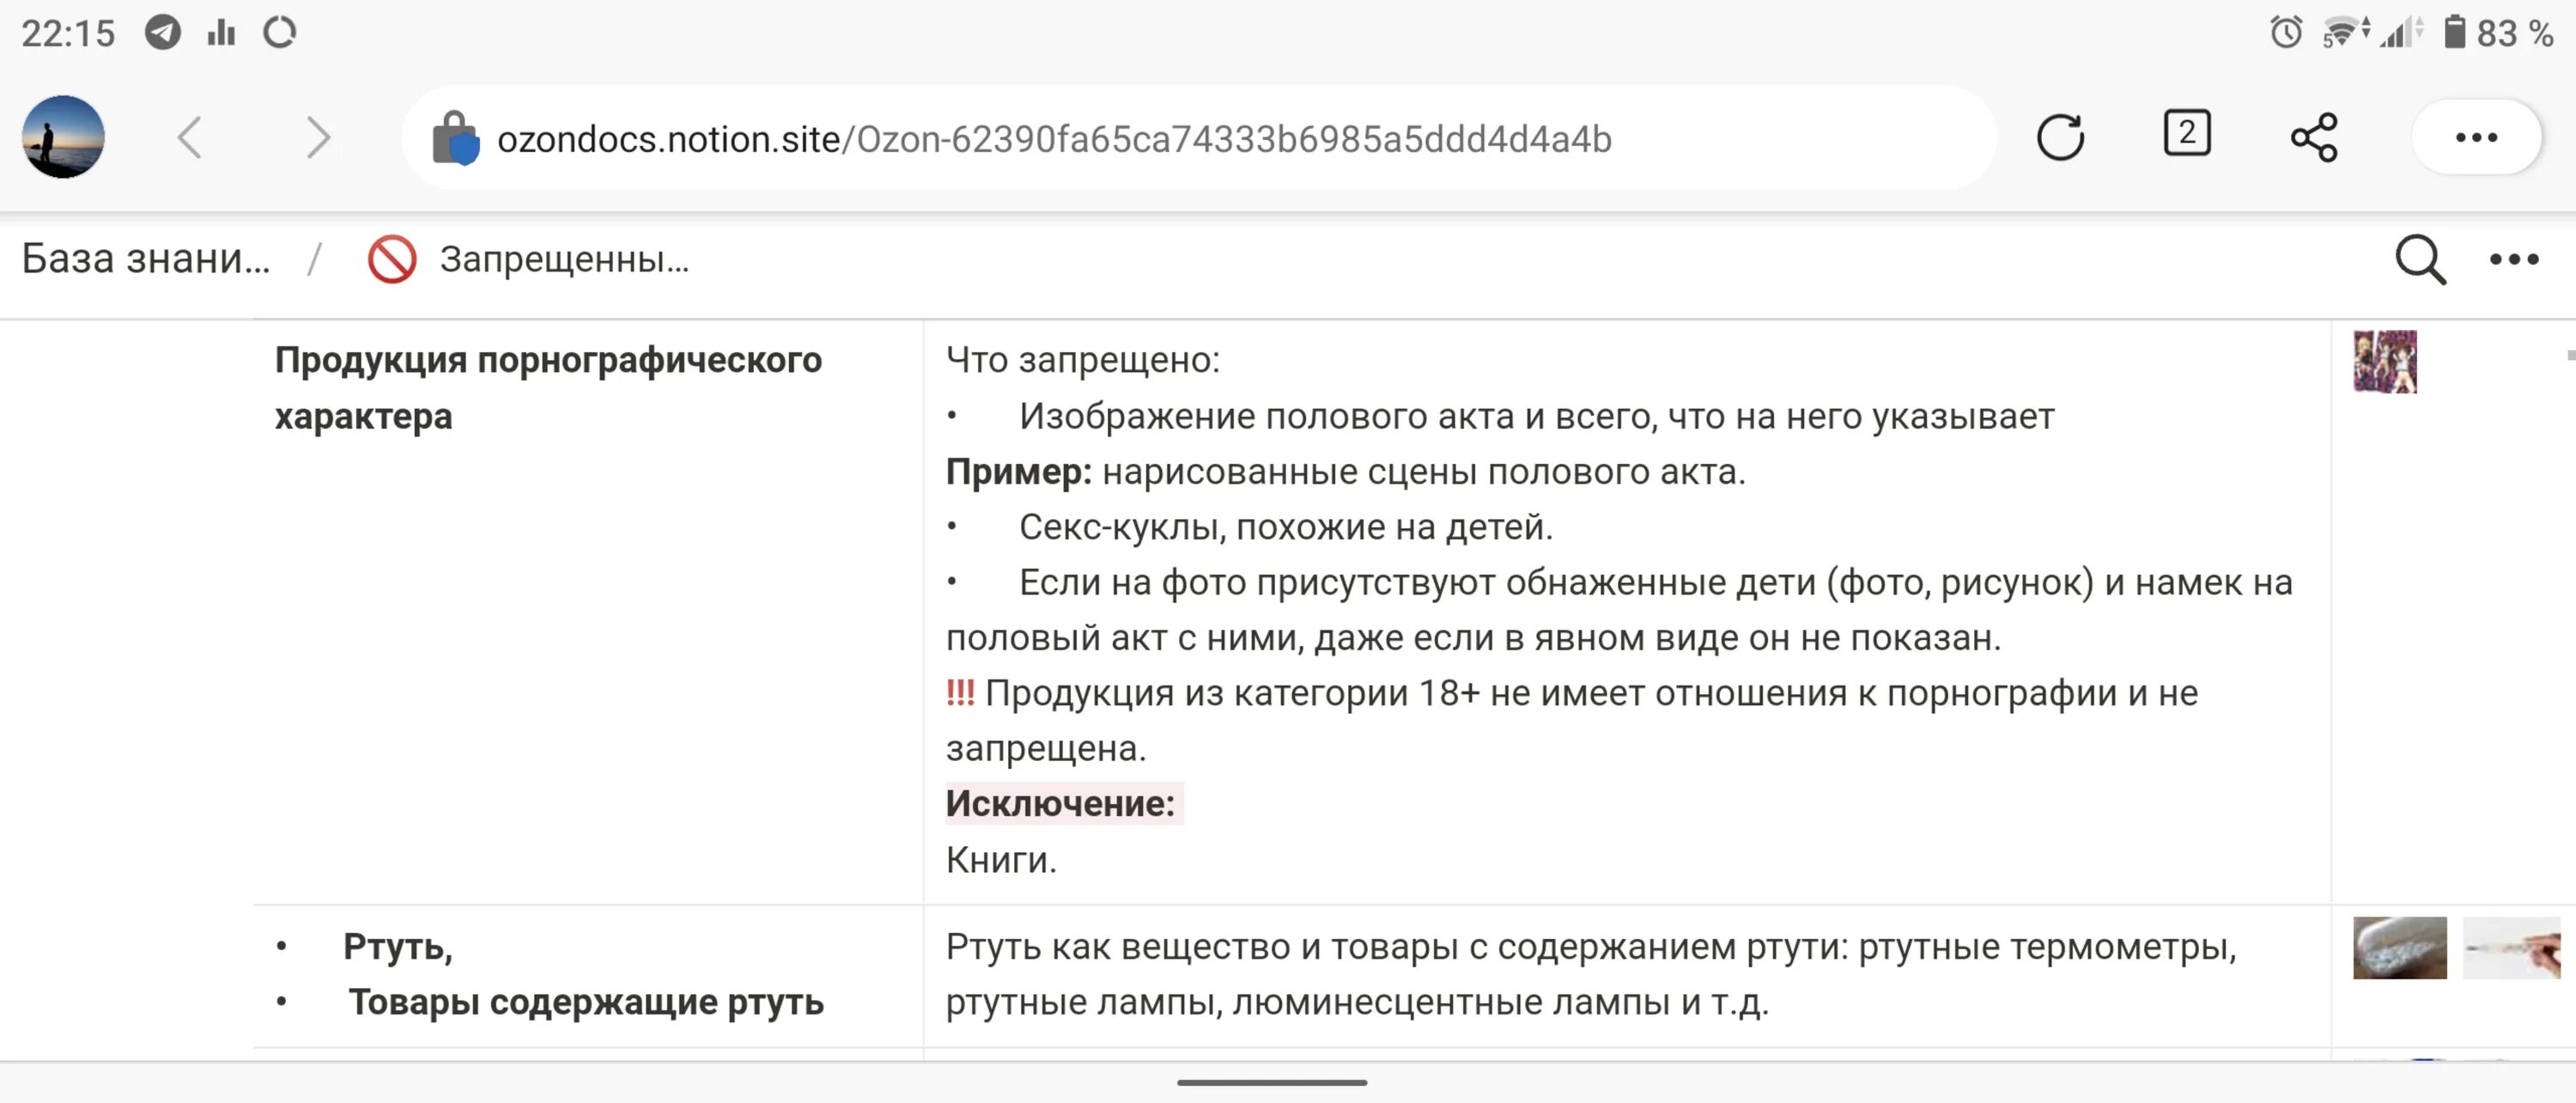The height and width of the screenshot is (1103, 2576).
Task: Reload the page with the refresh icon
Action: point(2060,137)
